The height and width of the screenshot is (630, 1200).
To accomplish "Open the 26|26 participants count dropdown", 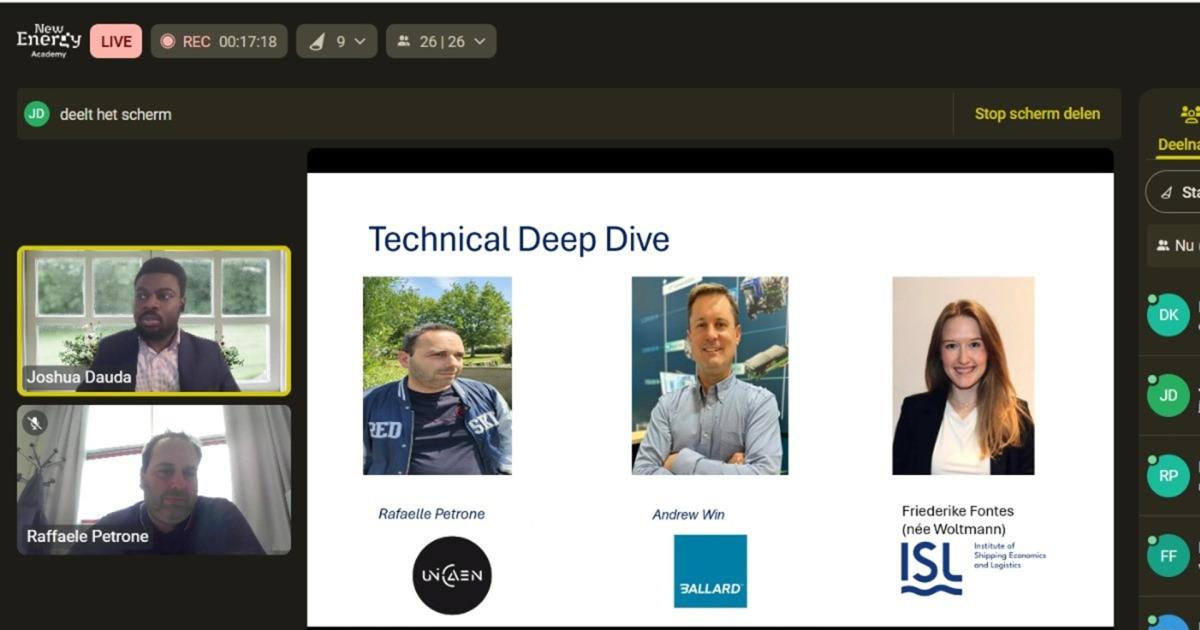I will point(440,41).
